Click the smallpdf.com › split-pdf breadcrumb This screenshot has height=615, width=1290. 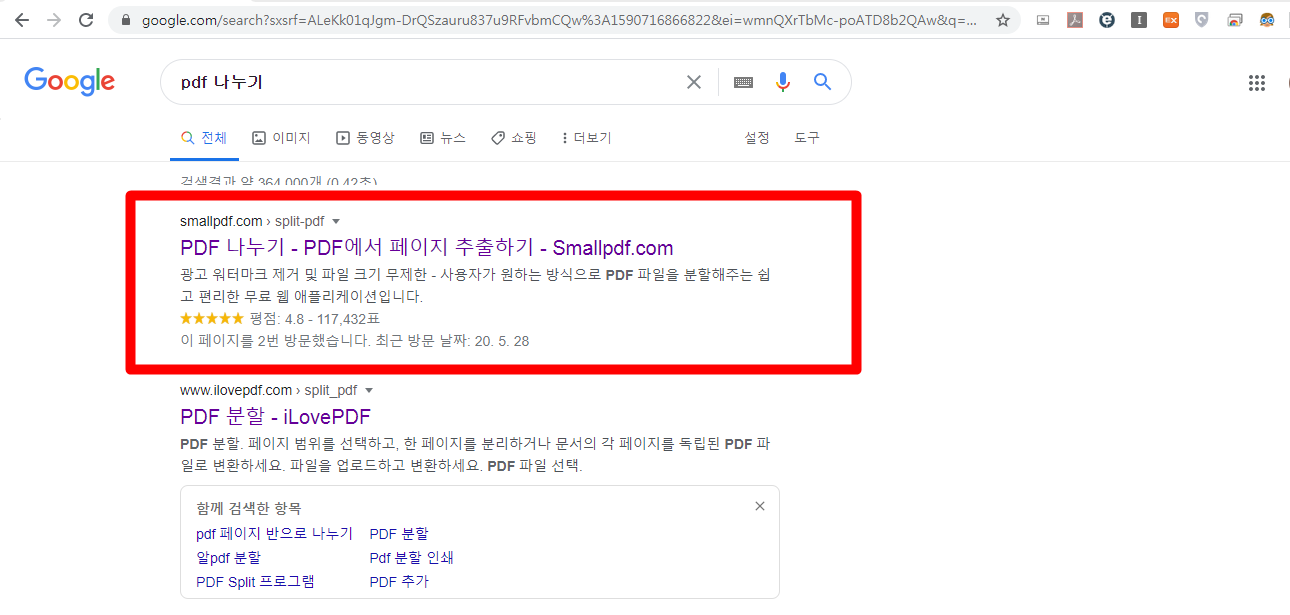click(252, 221)
